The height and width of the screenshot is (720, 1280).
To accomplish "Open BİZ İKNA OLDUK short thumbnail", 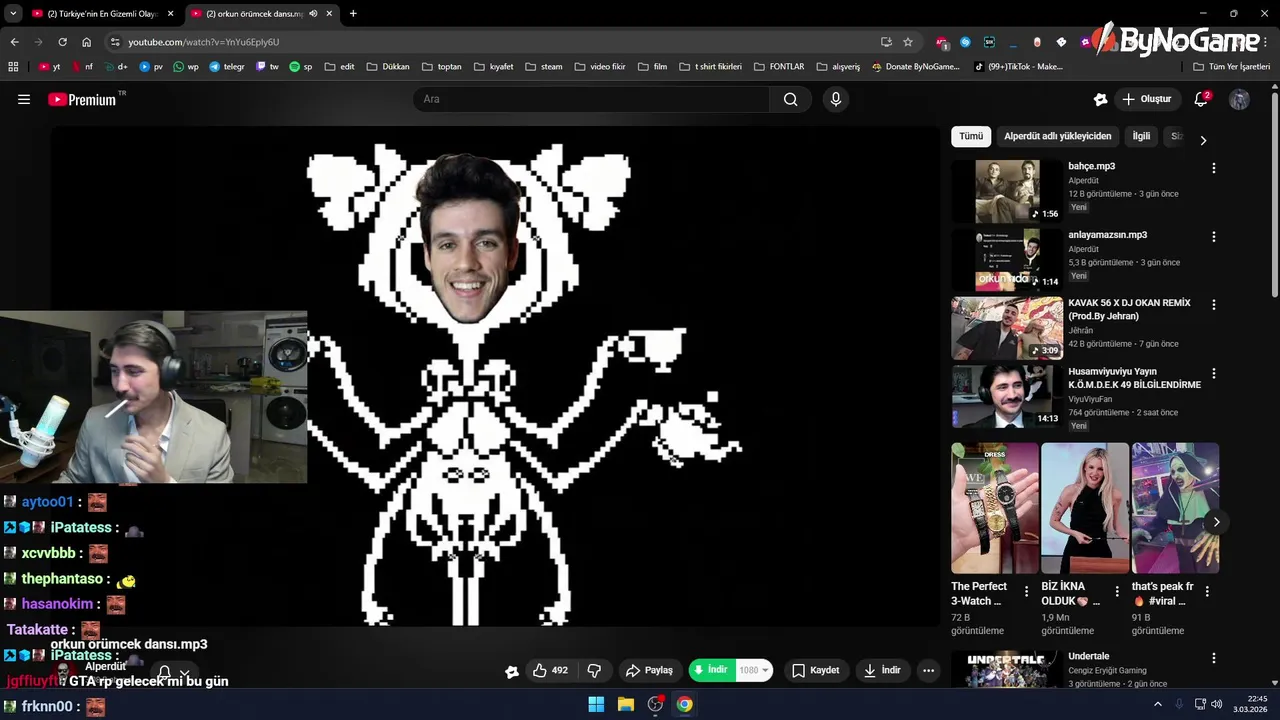I will pyautogui.click(x=1085, y=508).
